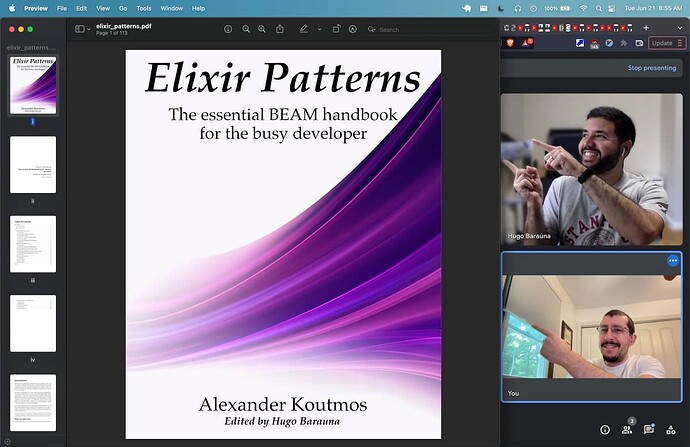Expand the browser tab list chevron
The image size is (690, 447).
click(x=680, y=28)
